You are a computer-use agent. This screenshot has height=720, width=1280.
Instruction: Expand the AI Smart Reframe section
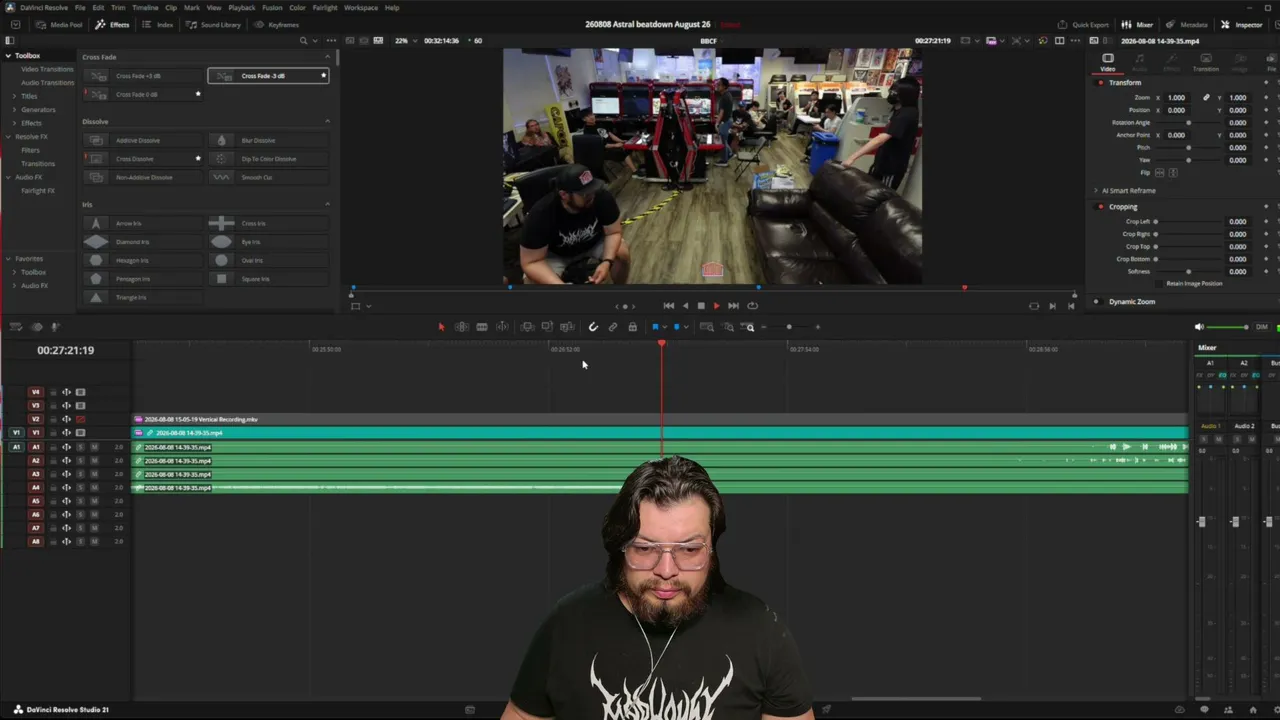1095,190
